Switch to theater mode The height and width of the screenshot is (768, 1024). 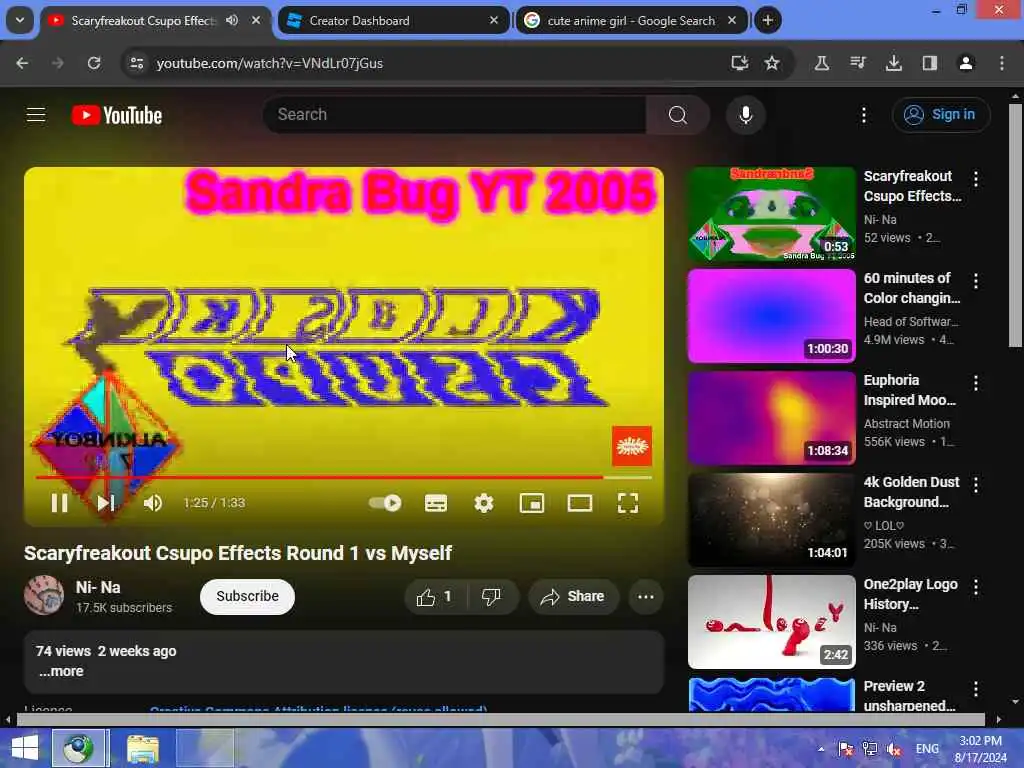tap(580, 503)
